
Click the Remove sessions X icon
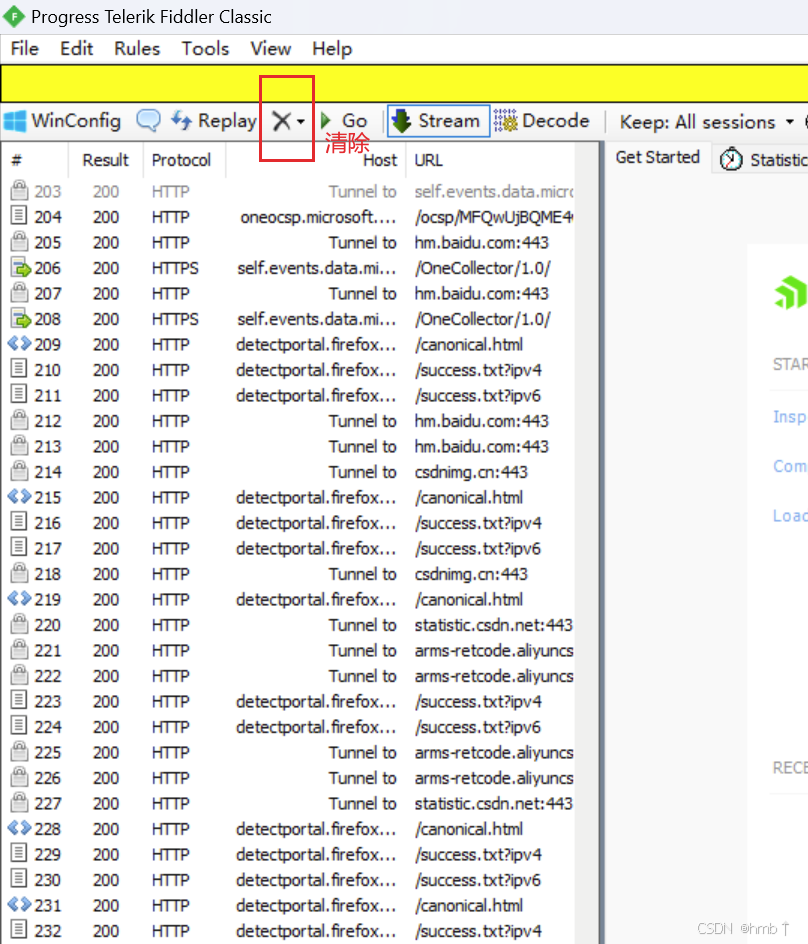(281, 121)
